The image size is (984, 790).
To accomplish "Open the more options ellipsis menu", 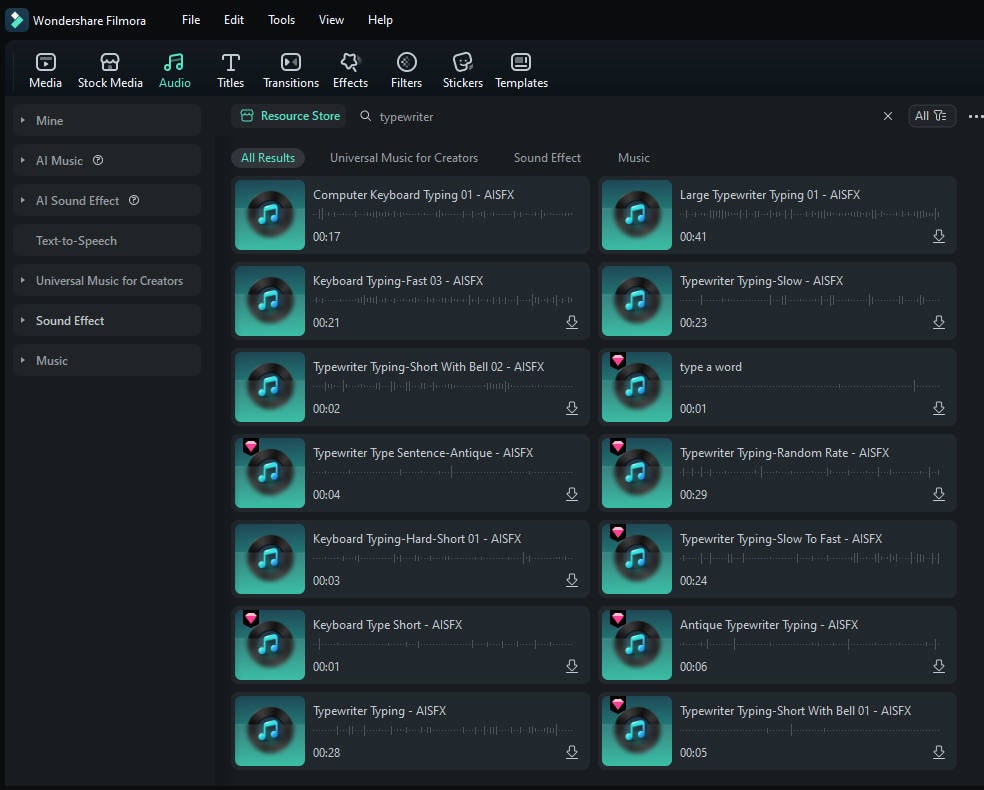I will click(975, 116).
